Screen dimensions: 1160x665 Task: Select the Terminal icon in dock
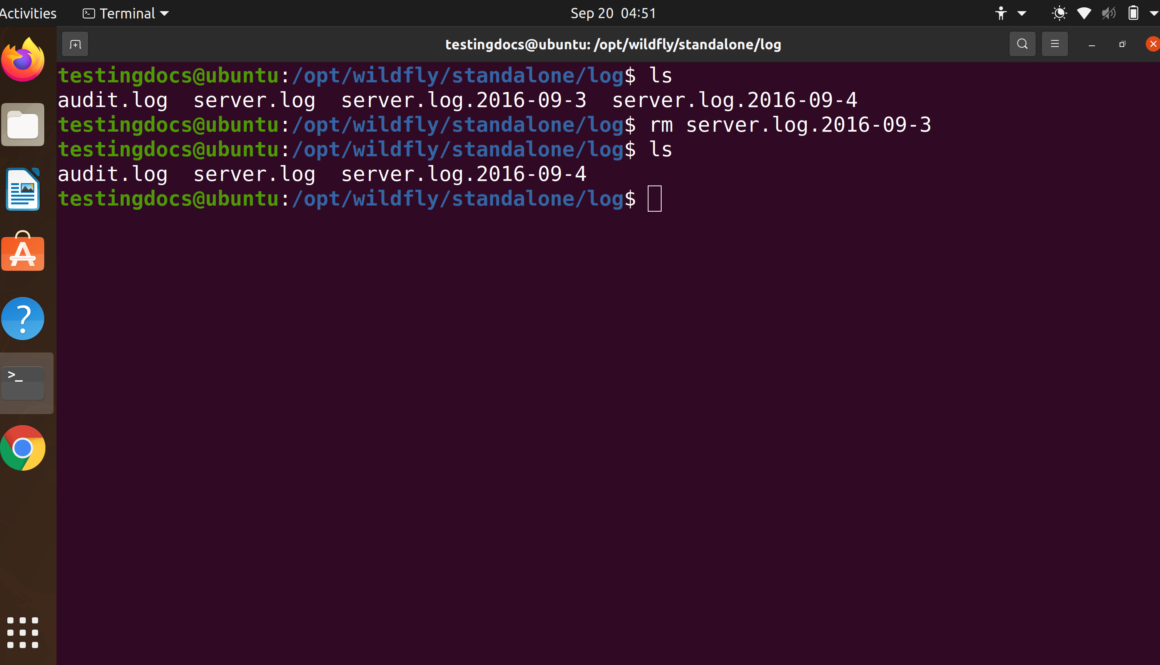[23, 383]
